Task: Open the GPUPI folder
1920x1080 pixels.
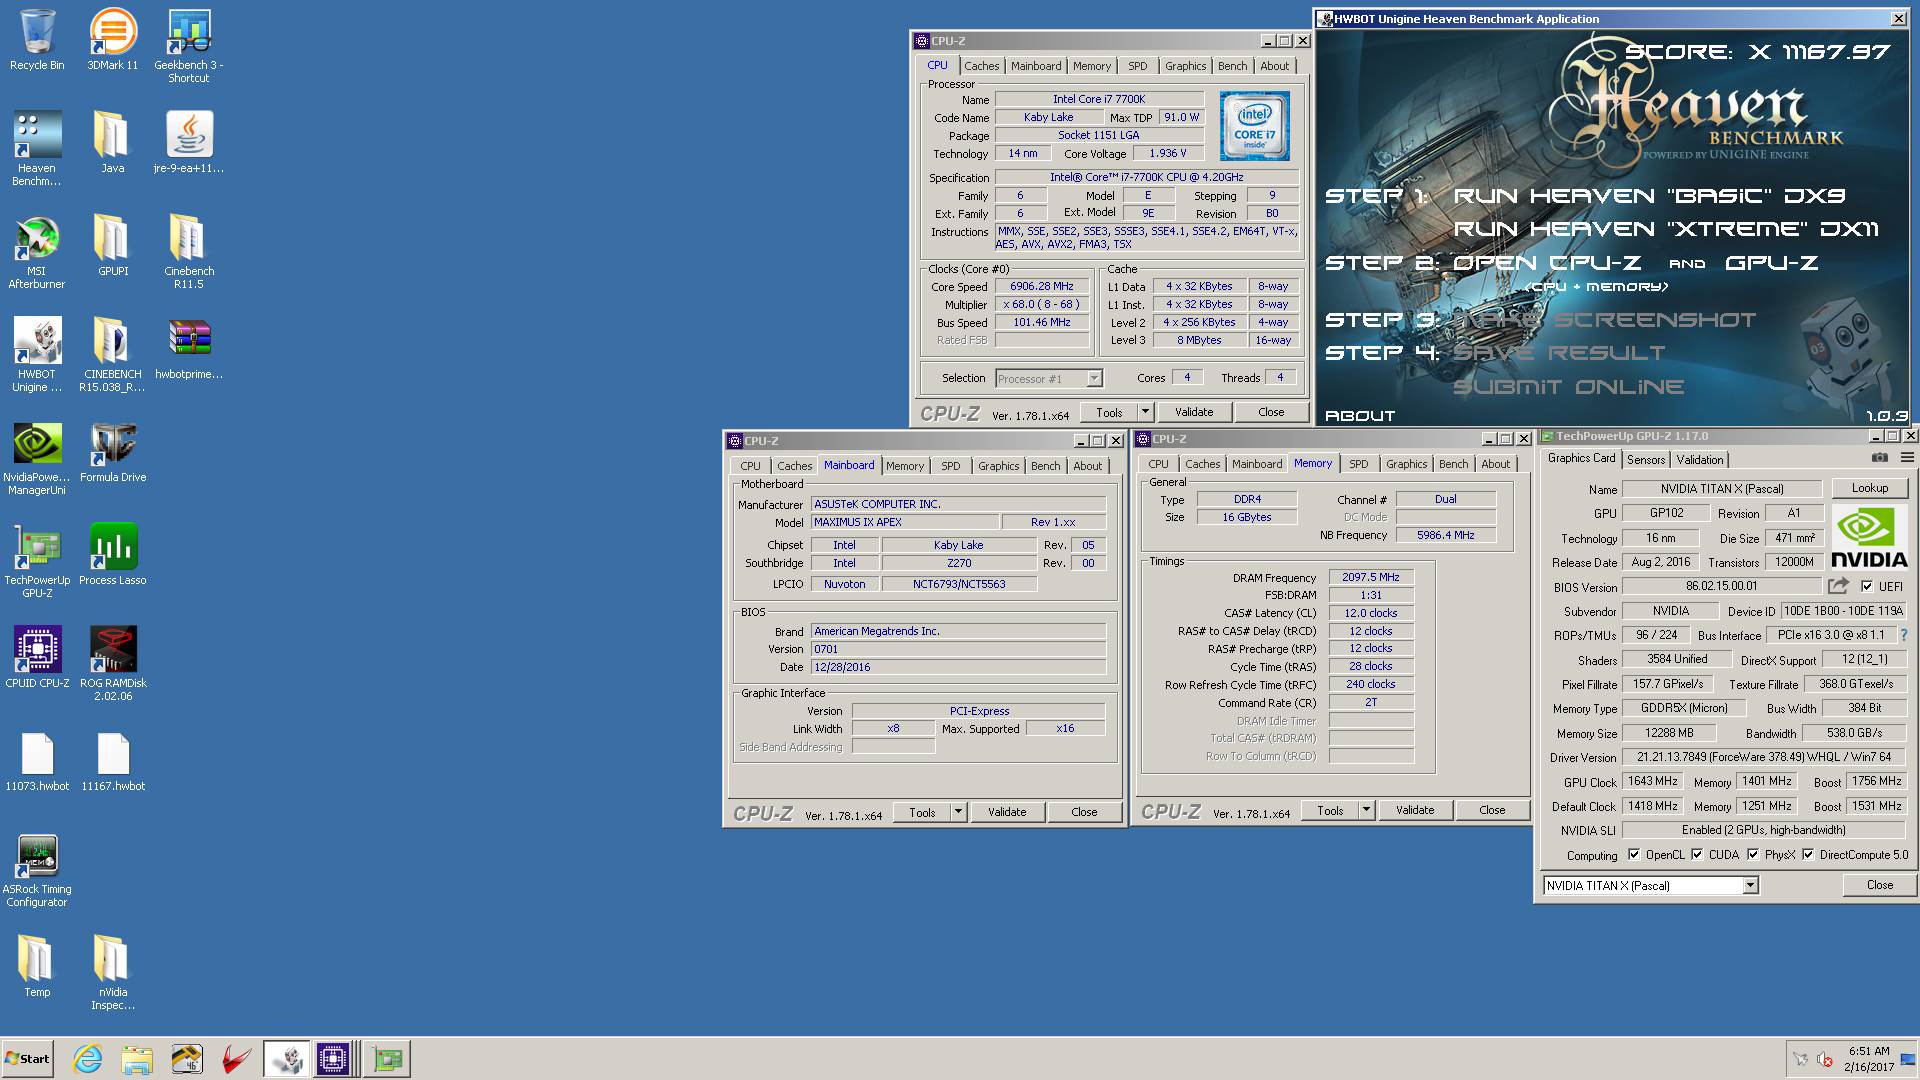Action: coord(113,246)
